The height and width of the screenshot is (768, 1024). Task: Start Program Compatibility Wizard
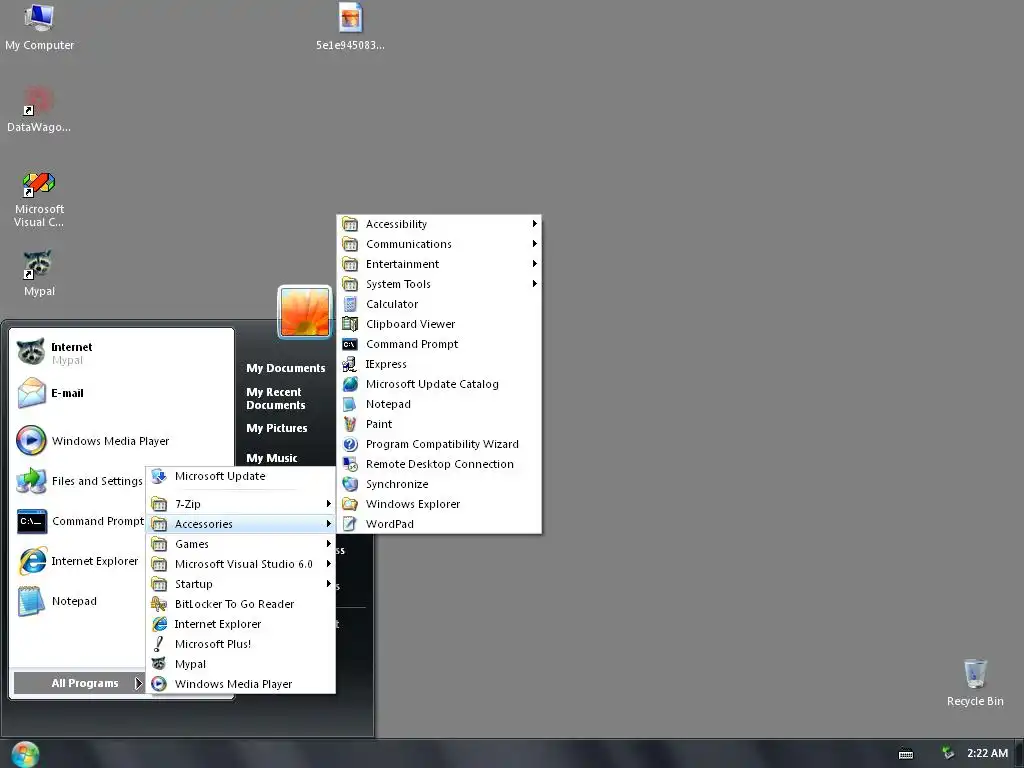[x=439, y=444]
